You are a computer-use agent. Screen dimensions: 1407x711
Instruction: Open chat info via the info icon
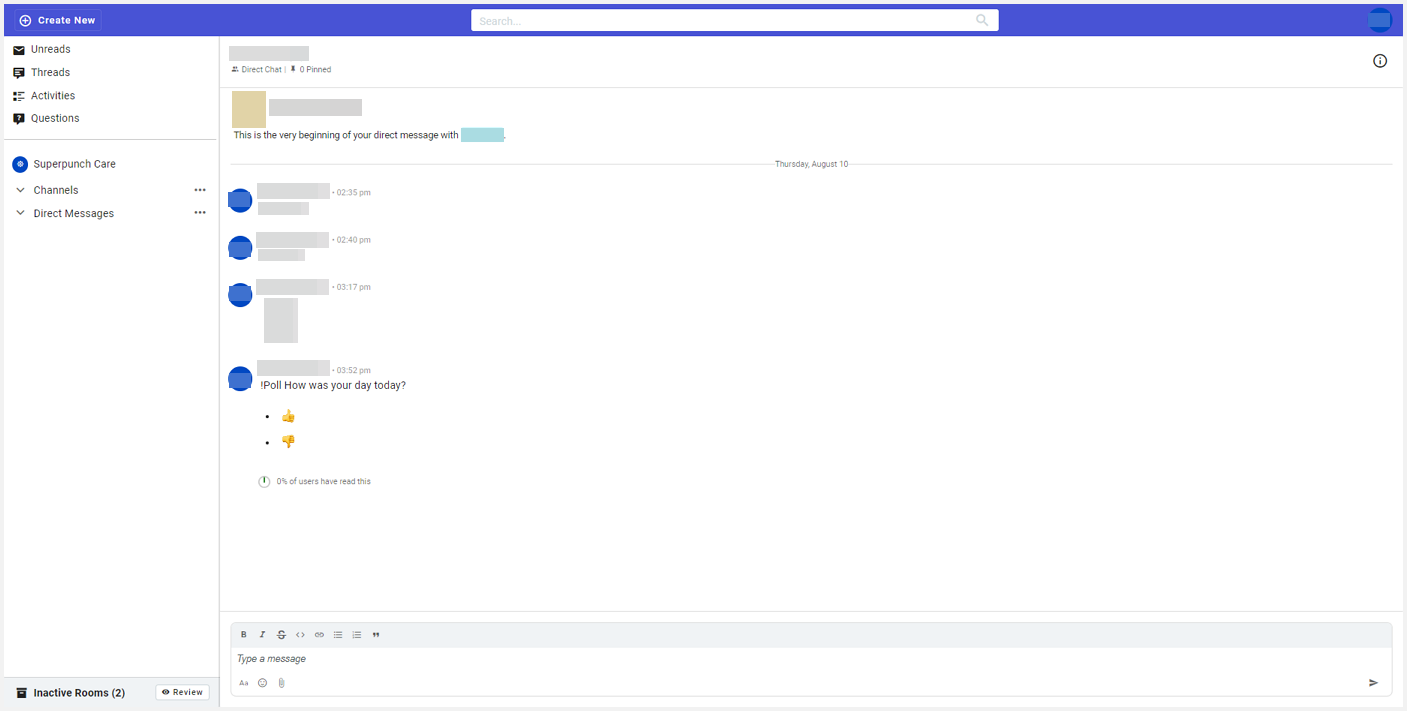(1380, 61)
